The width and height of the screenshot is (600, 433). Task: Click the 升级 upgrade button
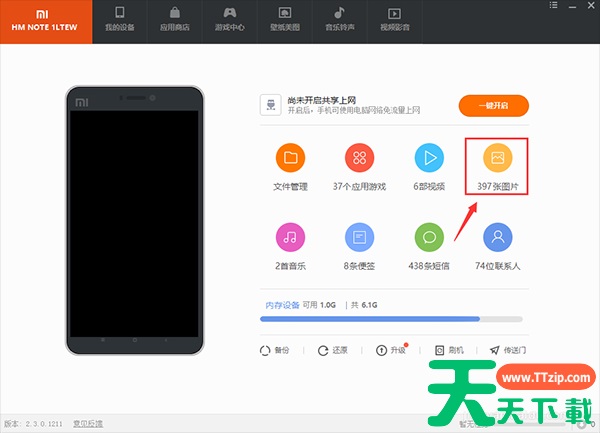[391, 350]
